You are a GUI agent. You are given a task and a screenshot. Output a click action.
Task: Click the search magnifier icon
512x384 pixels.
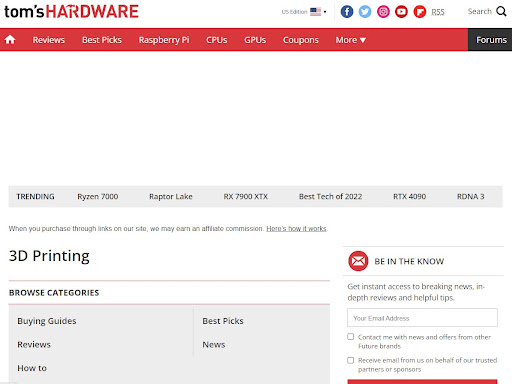(501, 11)
